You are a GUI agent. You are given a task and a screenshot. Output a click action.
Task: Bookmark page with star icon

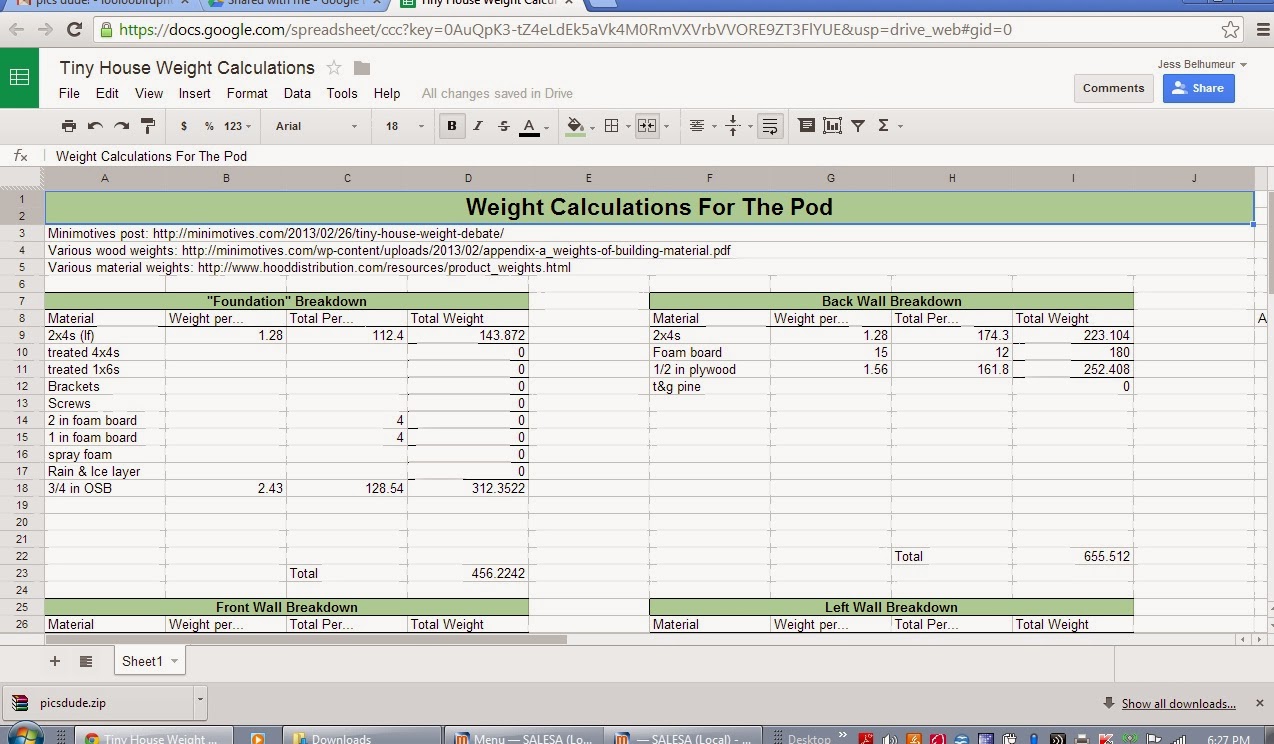1230,29
